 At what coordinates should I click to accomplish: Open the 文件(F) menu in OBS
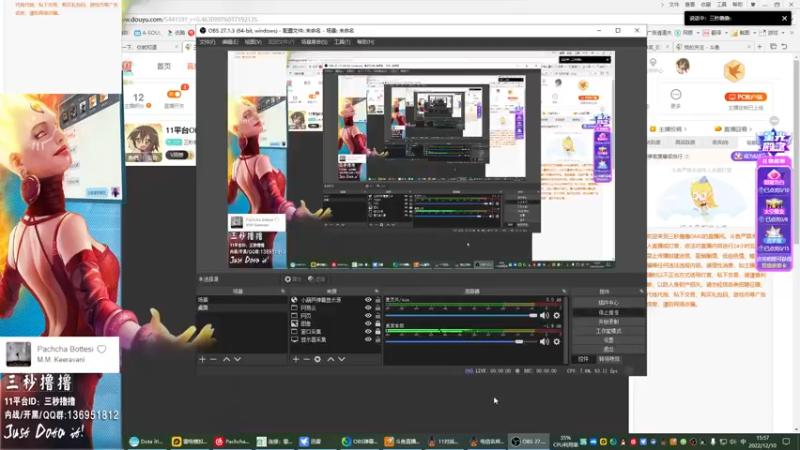pos(207,42)
